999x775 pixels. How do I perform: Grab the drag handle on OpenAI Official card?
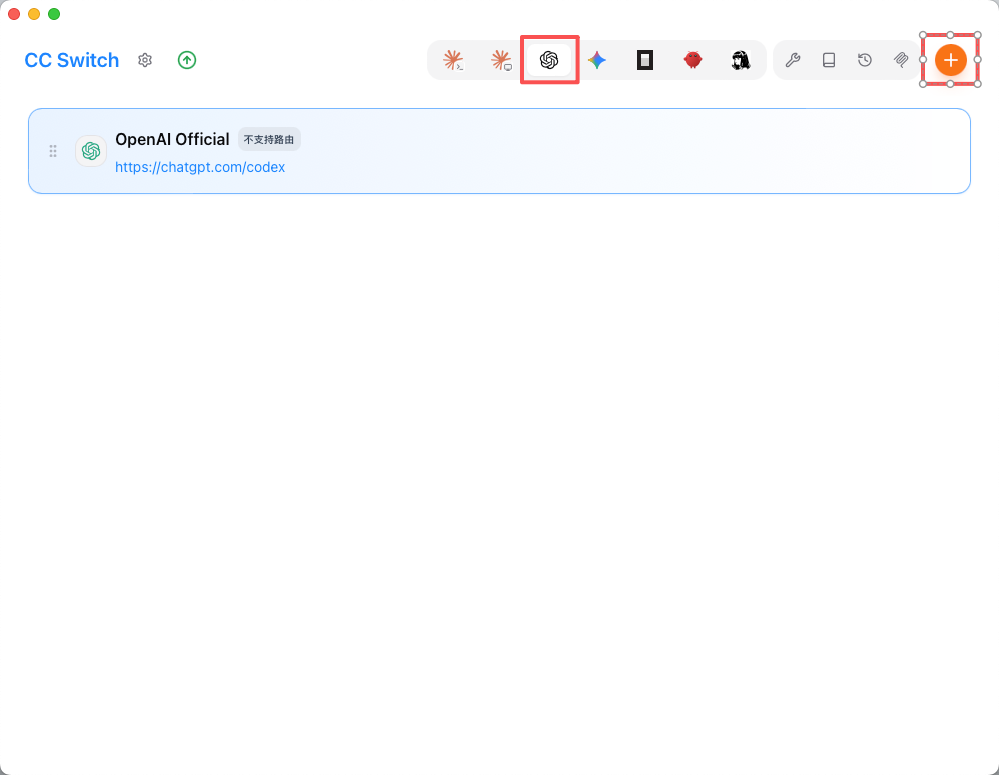(x=53, y=151)
